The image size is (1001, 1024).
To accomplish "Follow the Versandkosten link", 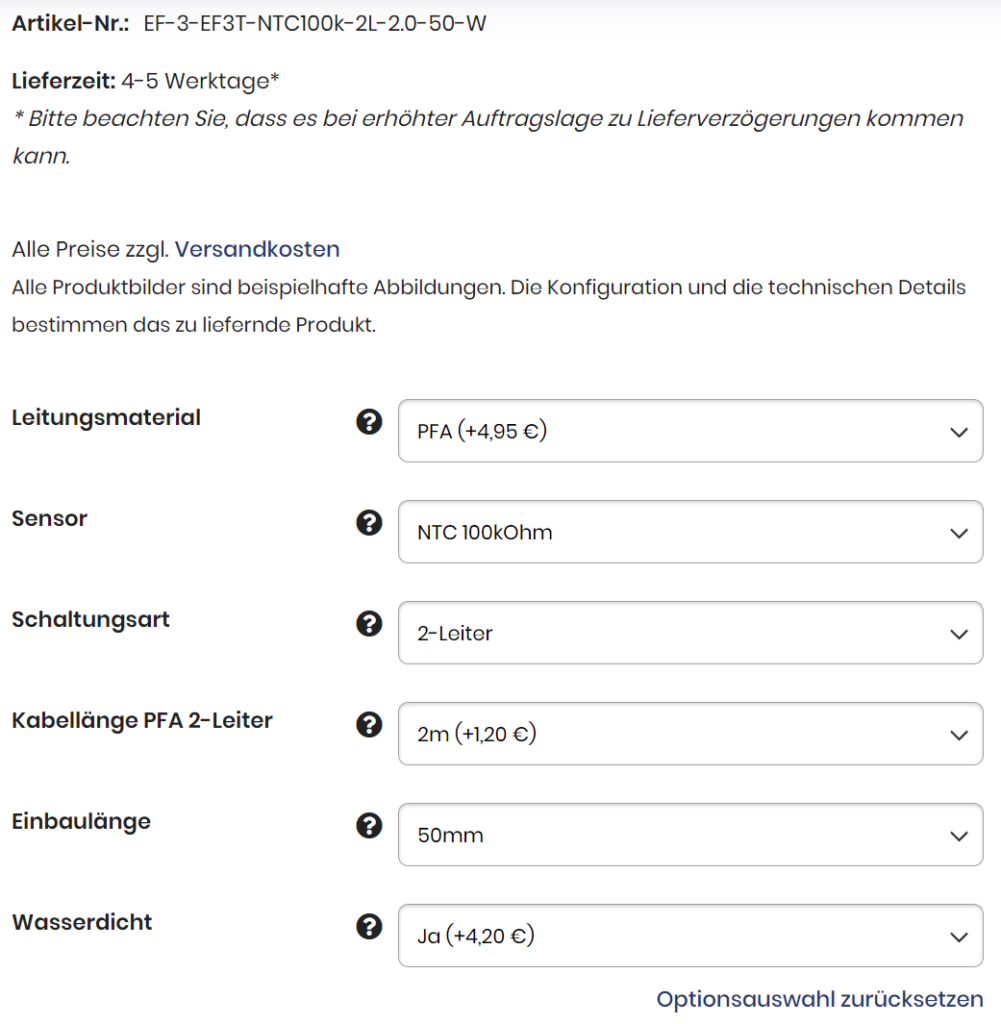I will click(257, 249).
